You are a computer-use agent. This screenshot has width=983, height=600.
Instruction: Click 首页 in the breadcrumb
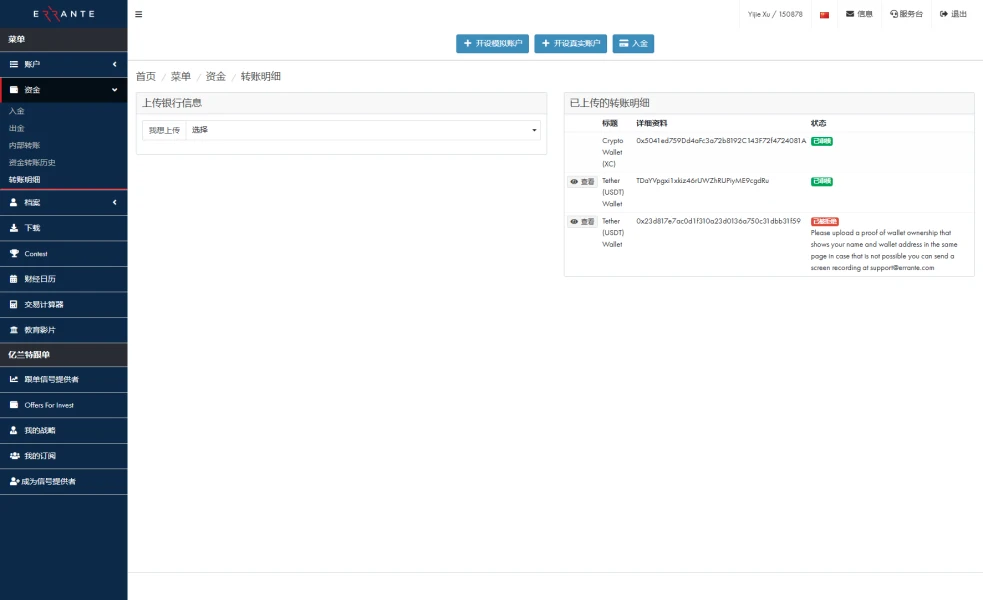point(146,77)
